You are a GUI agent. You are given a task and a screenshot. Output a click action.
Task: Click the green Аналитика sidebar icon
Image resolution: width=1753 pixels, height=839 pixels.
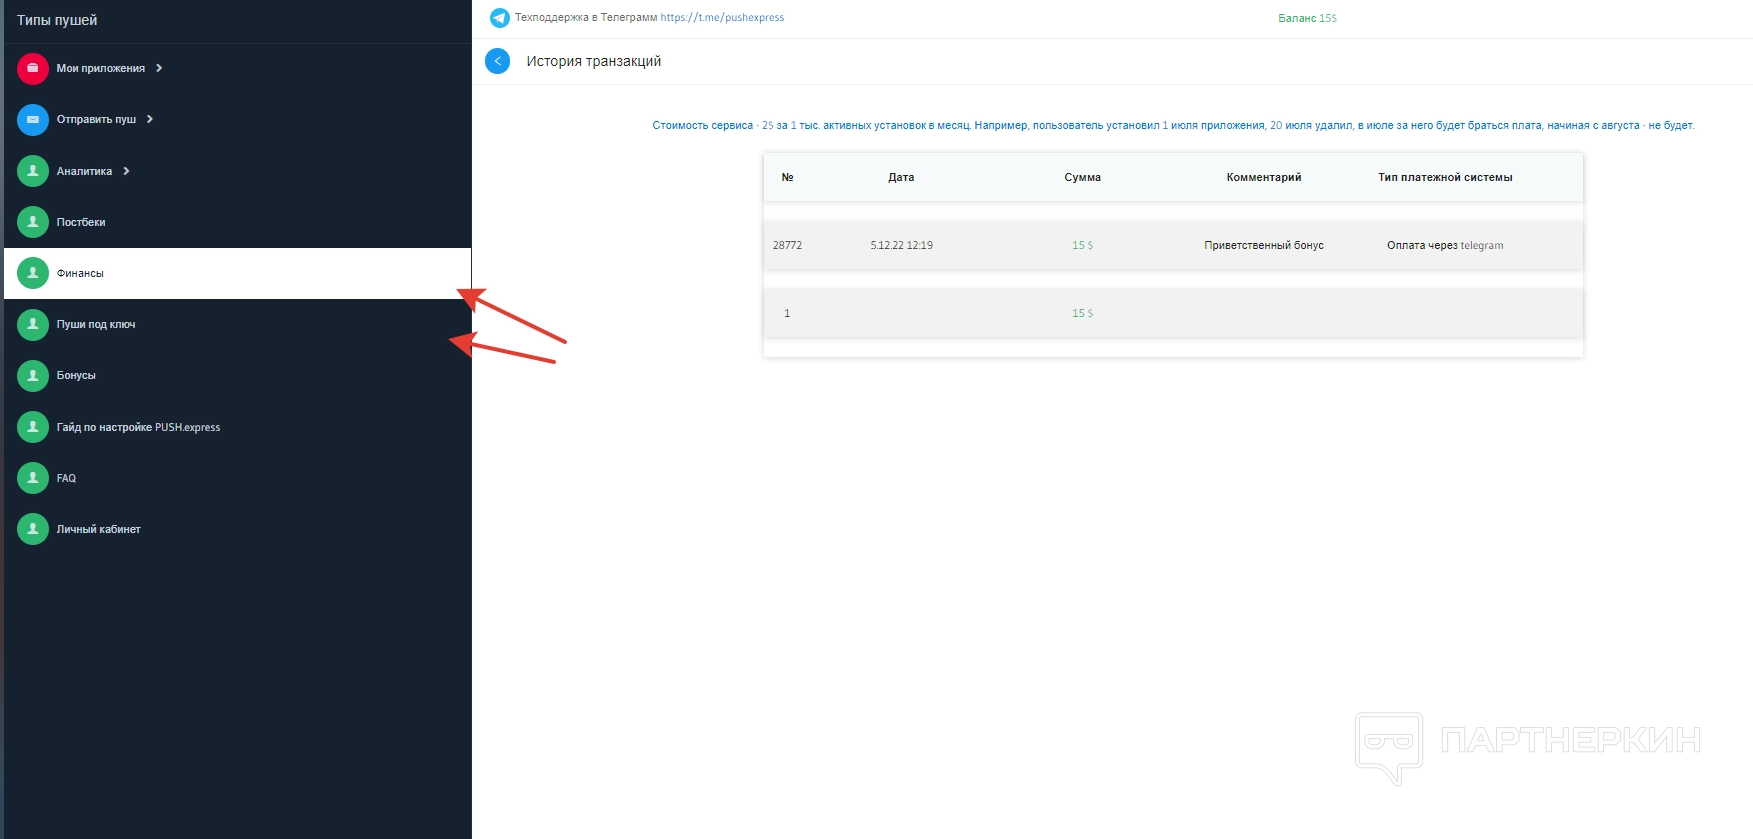33,171
